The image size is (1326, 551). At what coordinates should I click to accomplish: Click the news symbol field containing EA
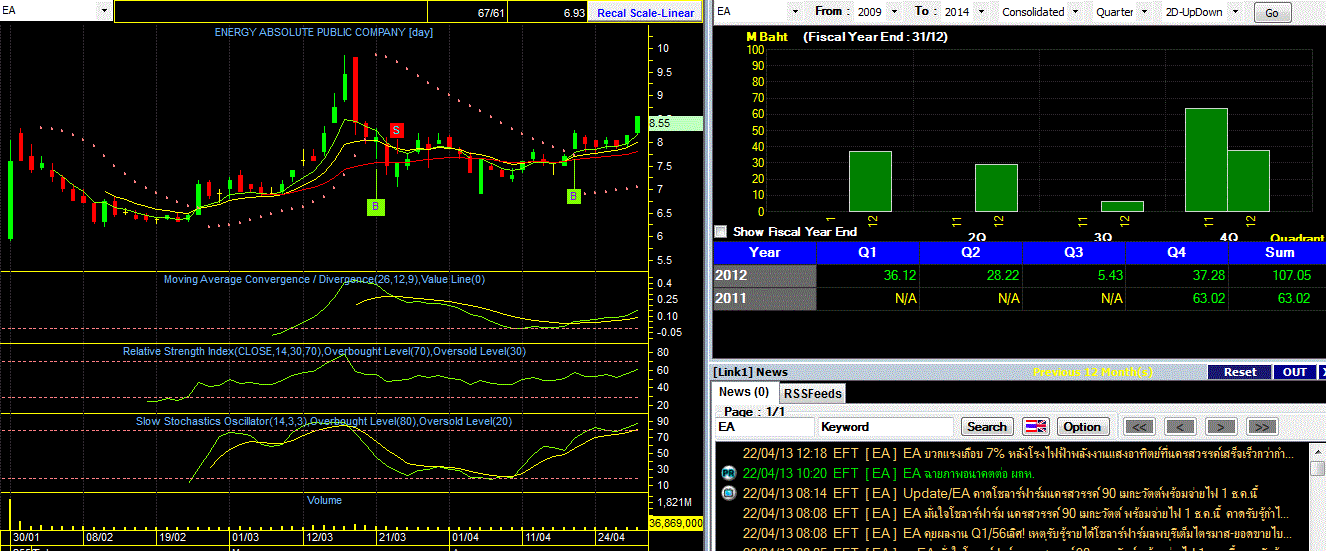point(764,427)
